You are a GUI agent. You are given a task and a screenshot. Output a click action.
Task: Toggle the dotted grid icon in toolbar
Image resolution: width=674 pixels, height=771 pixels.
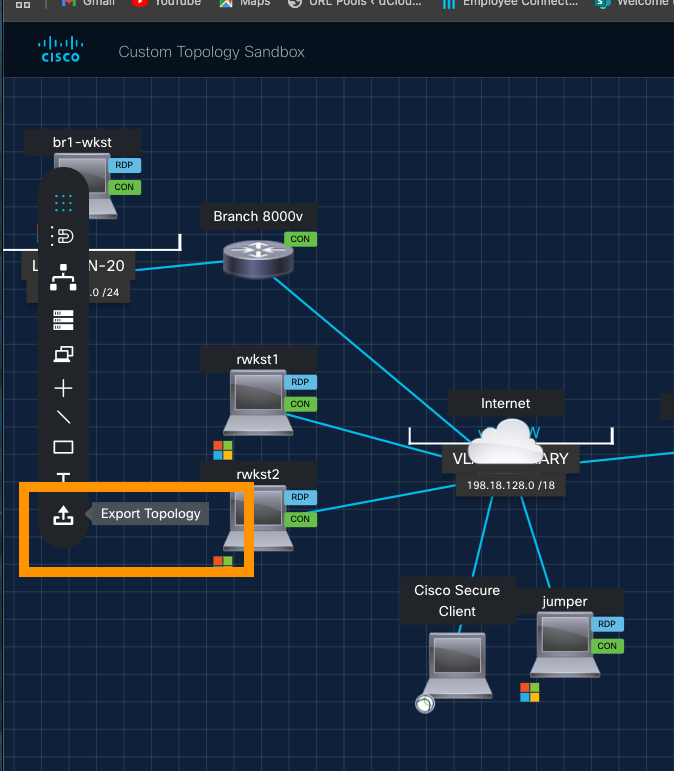(63, 203)
